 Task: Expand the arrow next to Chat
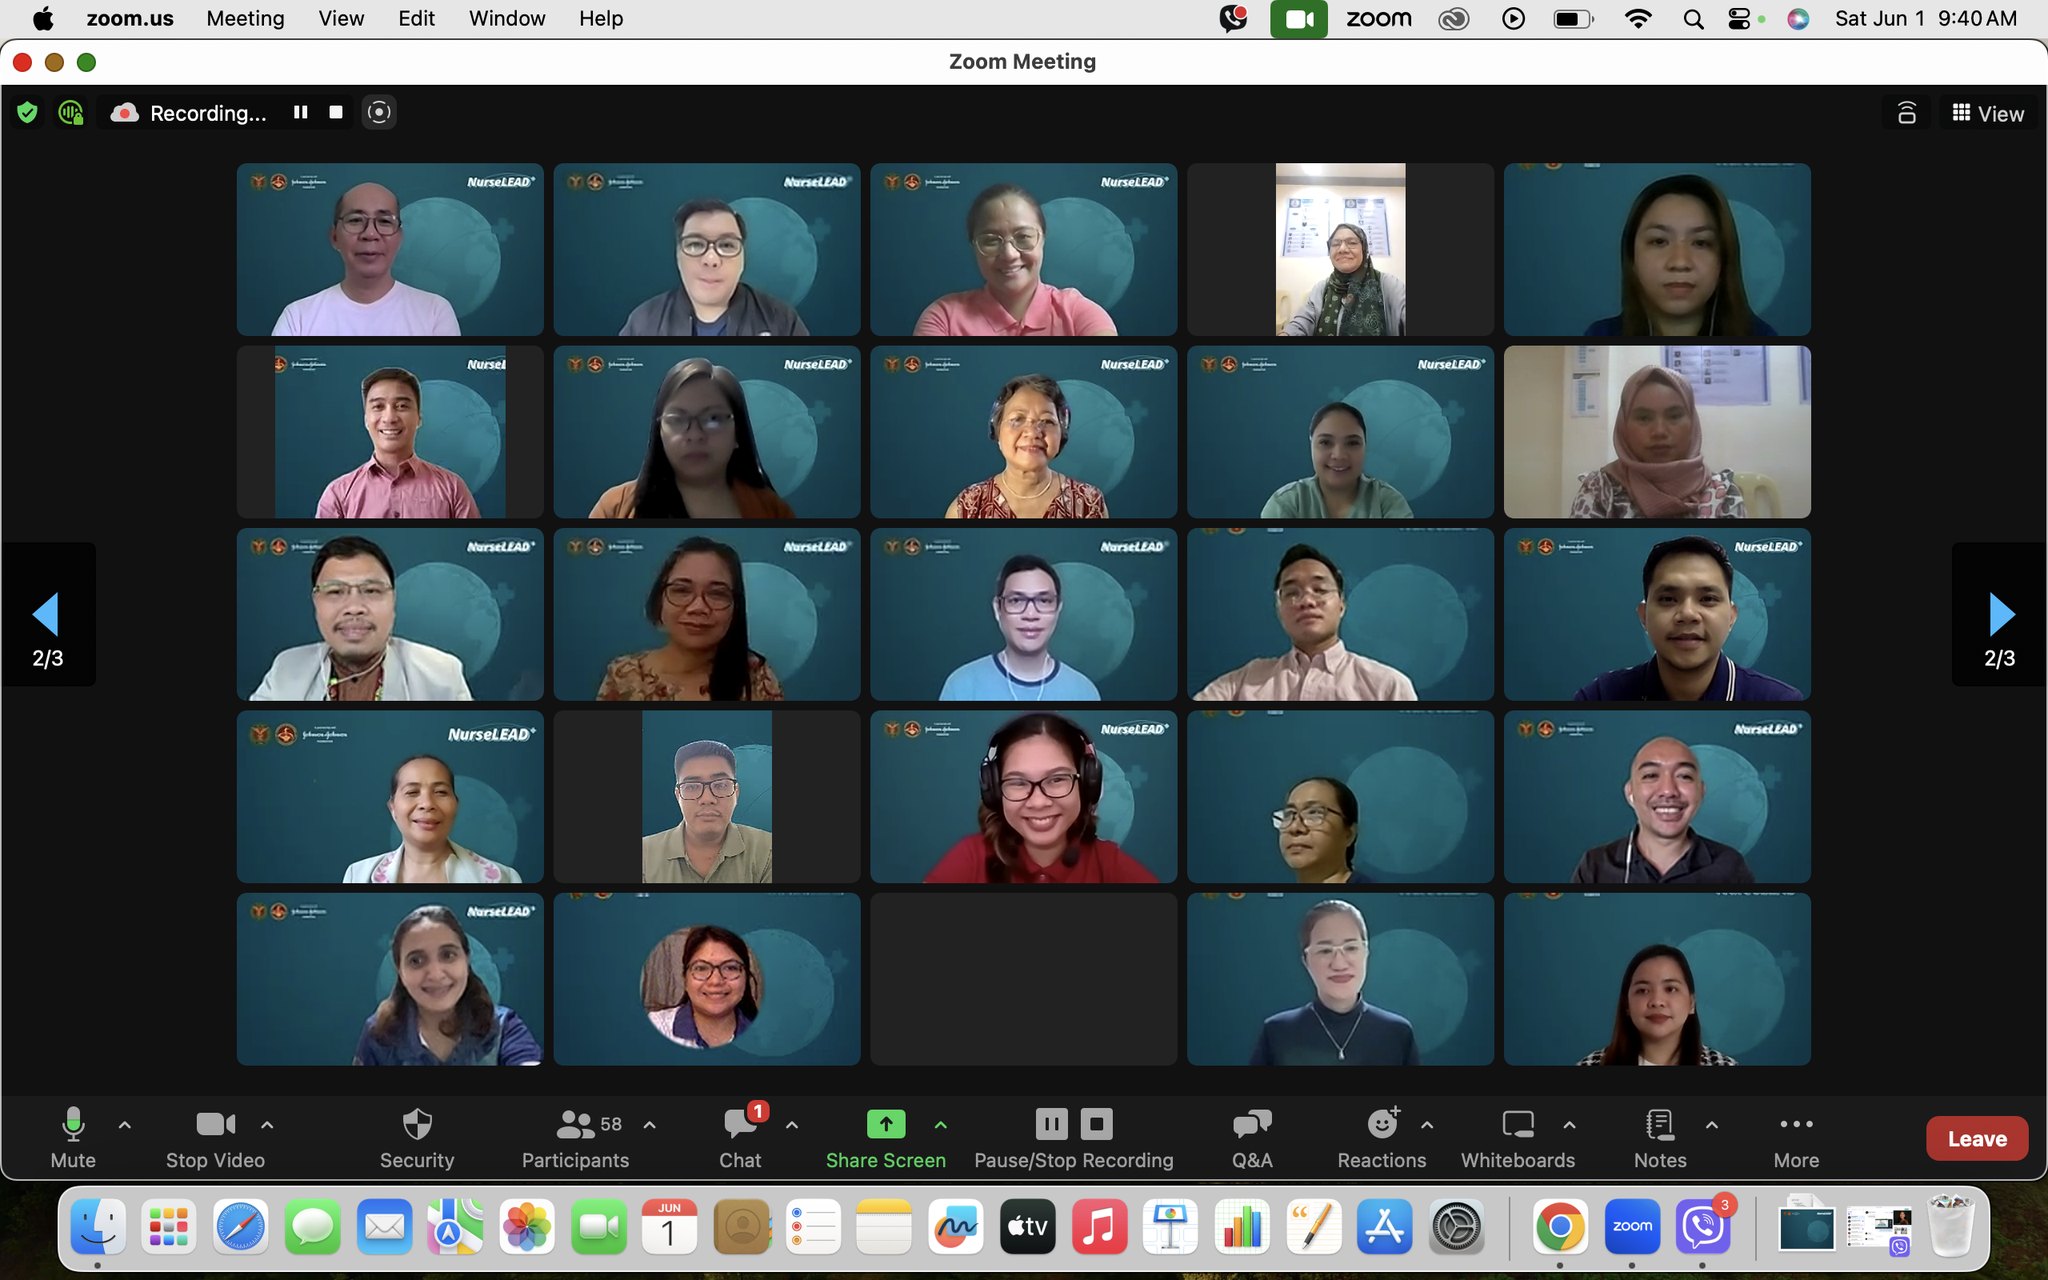click(792, 1125)
